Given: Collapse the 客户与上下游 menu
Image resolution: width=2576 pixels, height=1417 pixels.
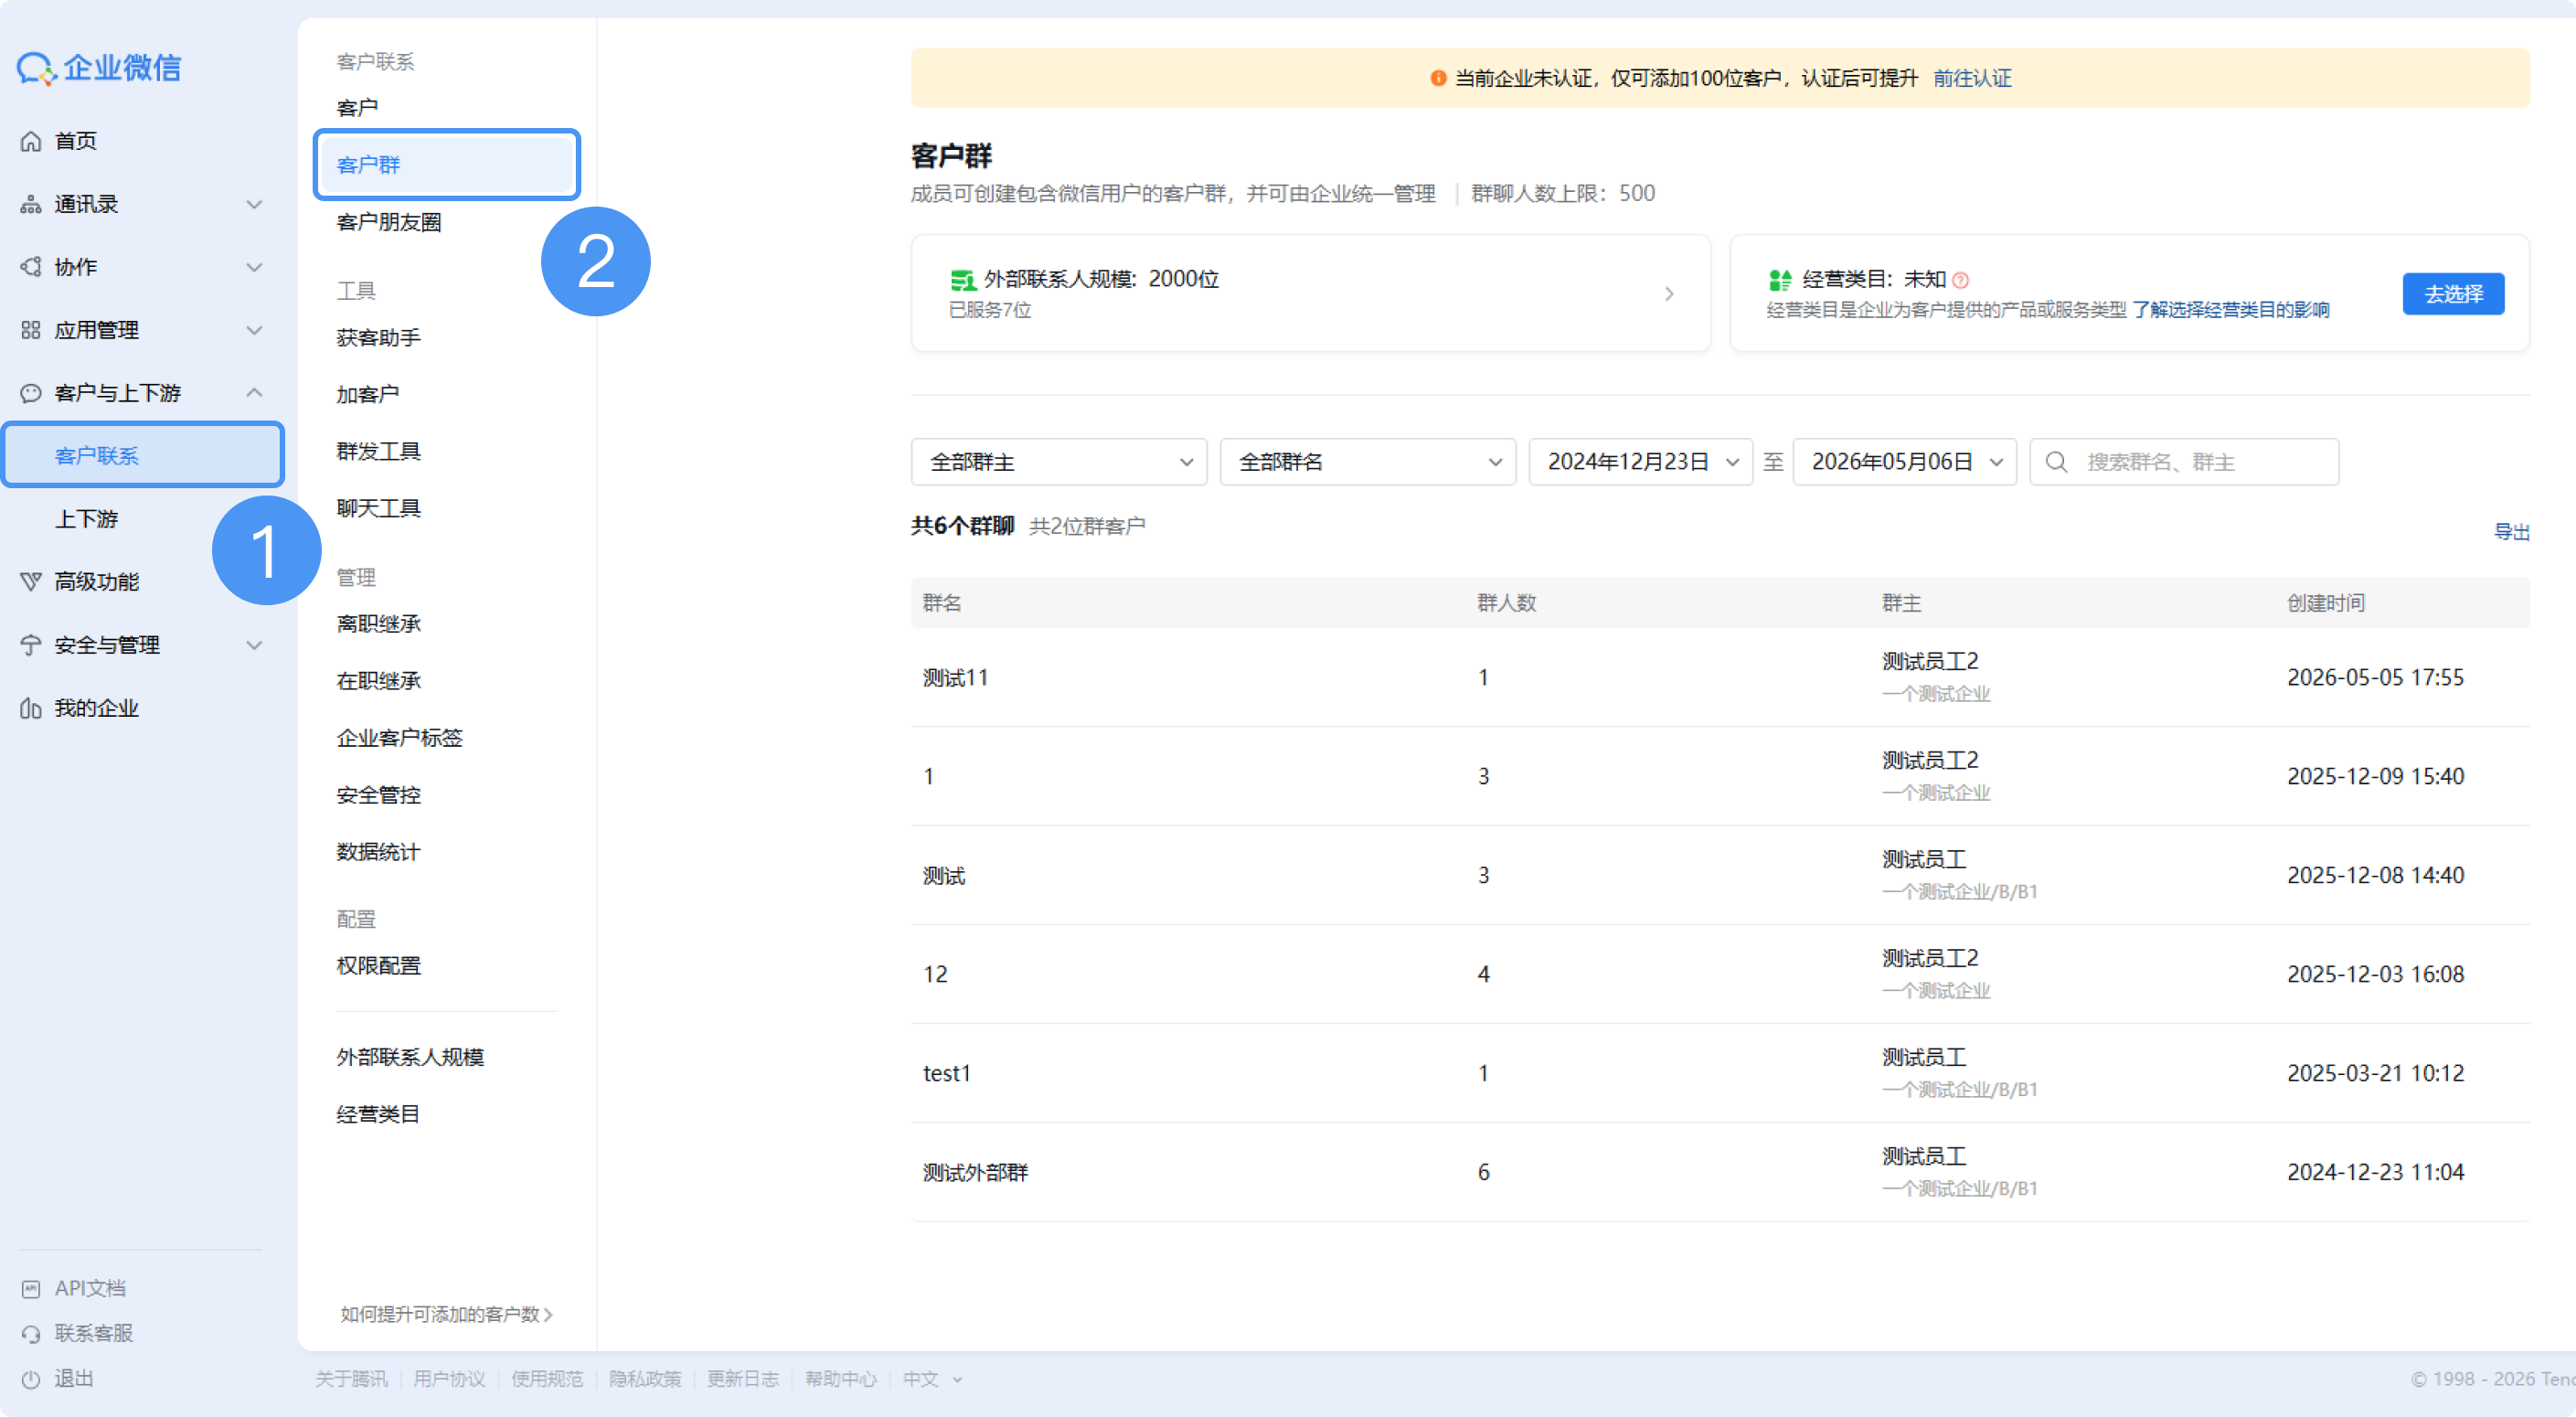Looking at the screenshot, I should tap(254, 392).
